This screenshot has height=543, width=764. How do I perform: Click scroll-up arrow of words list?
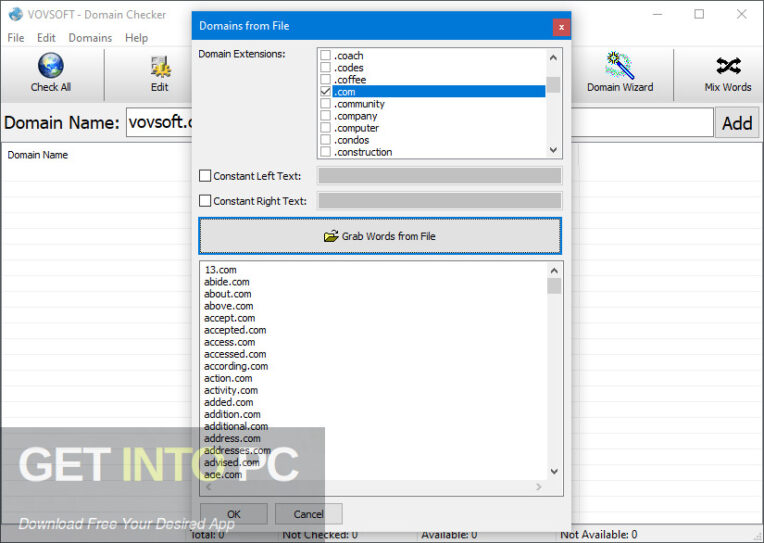(x=554, y=271)
